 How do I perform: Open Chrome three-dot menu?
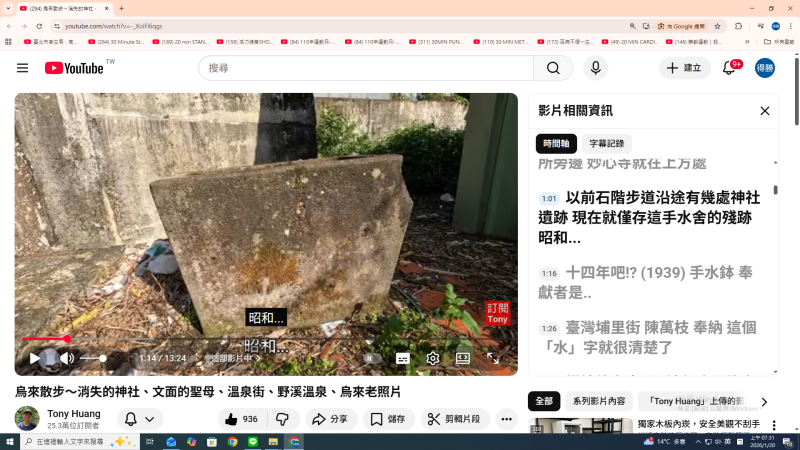coord(791,26)
